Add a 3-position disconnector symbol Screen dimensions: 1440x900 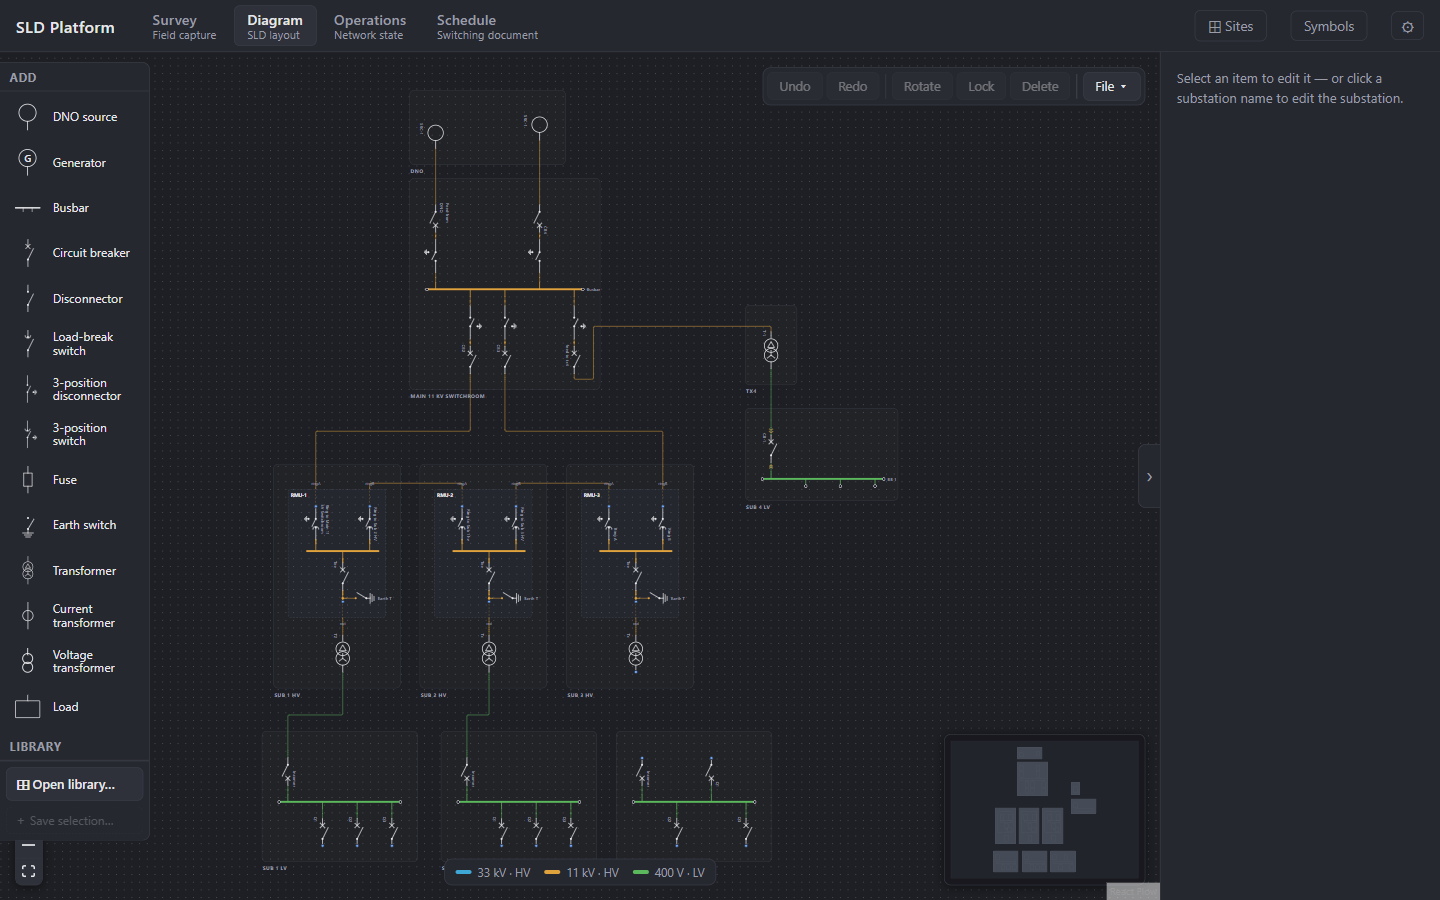[75, 389]
